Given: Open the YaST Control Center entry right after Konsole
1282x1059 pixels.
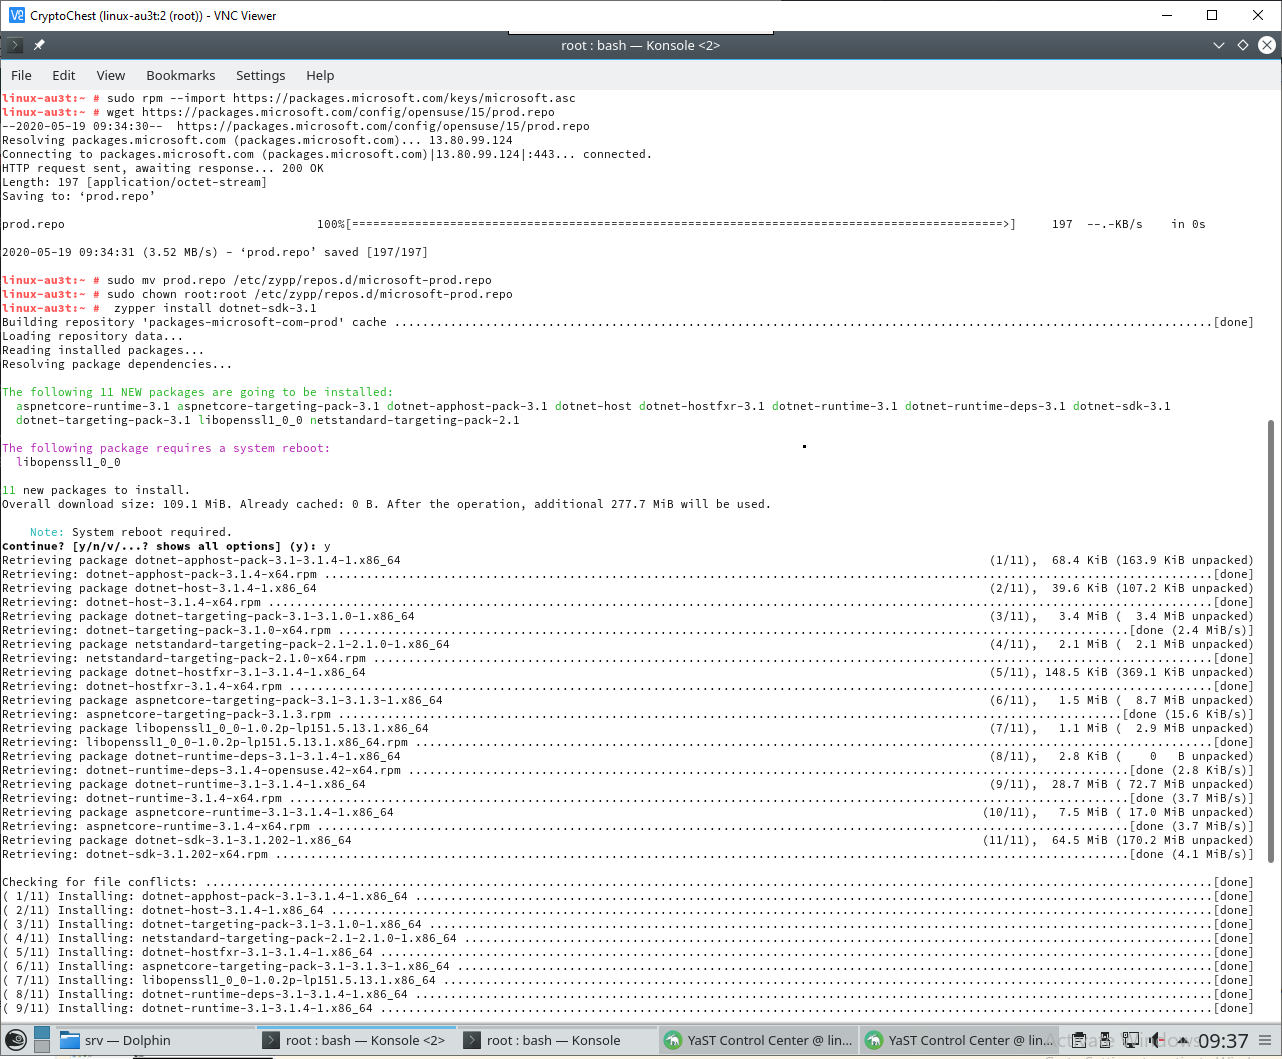Looking at the screenshot, I should (x=759, y=1040).
